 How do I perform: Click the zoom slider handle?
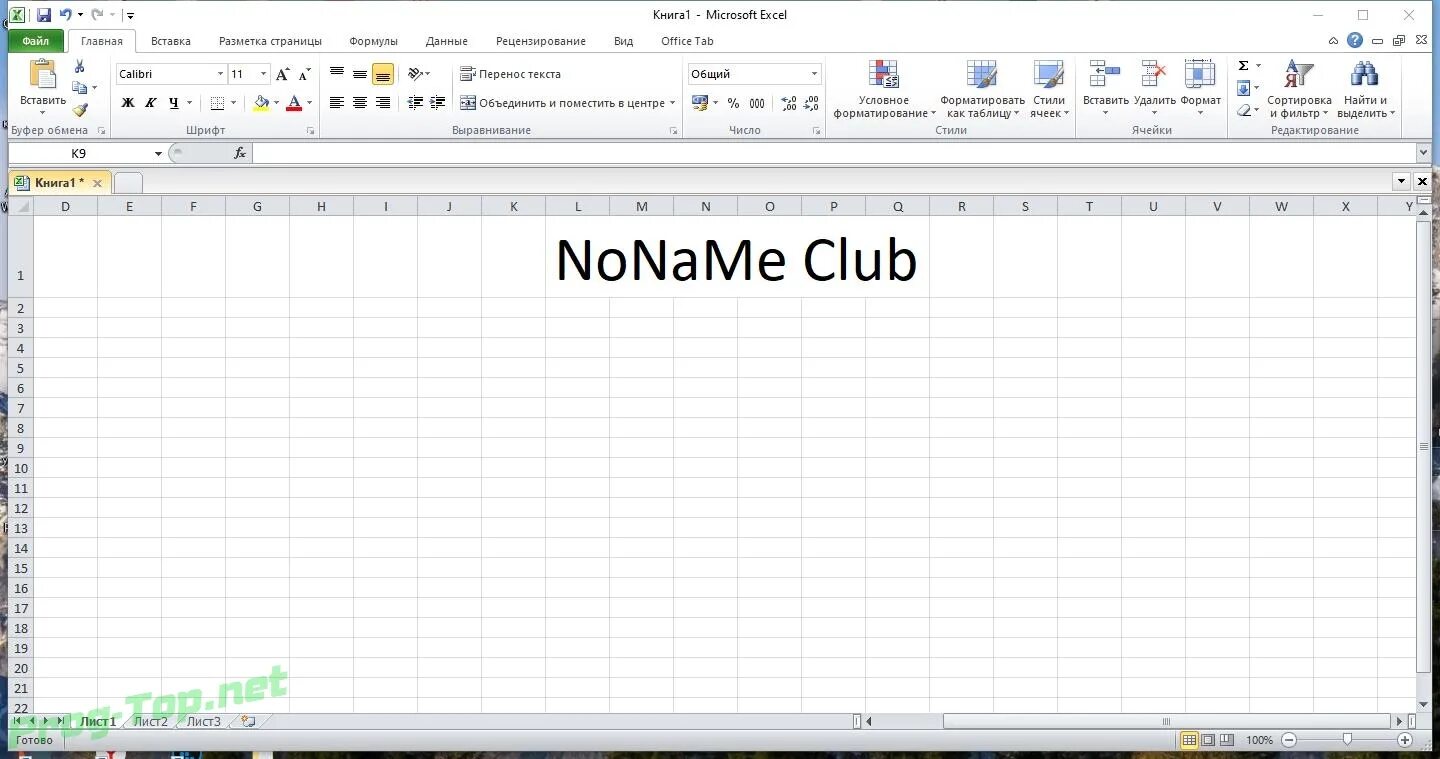pos(1347,739)
